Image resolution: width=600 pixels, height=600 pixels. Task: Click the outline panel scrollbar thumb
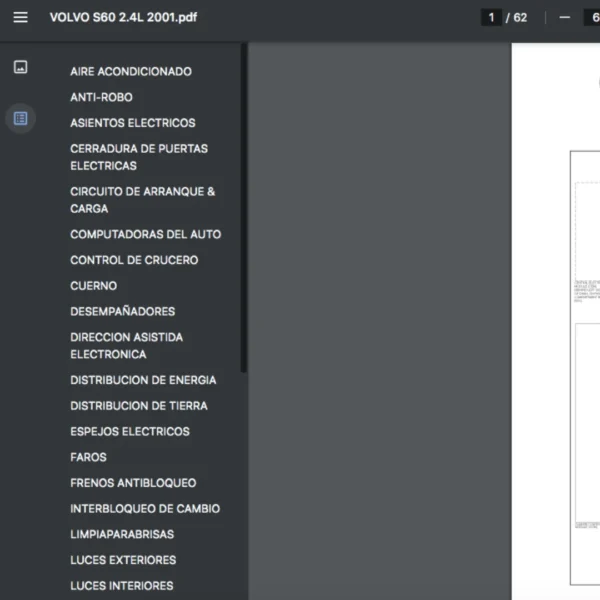click(x=243, y=208)
